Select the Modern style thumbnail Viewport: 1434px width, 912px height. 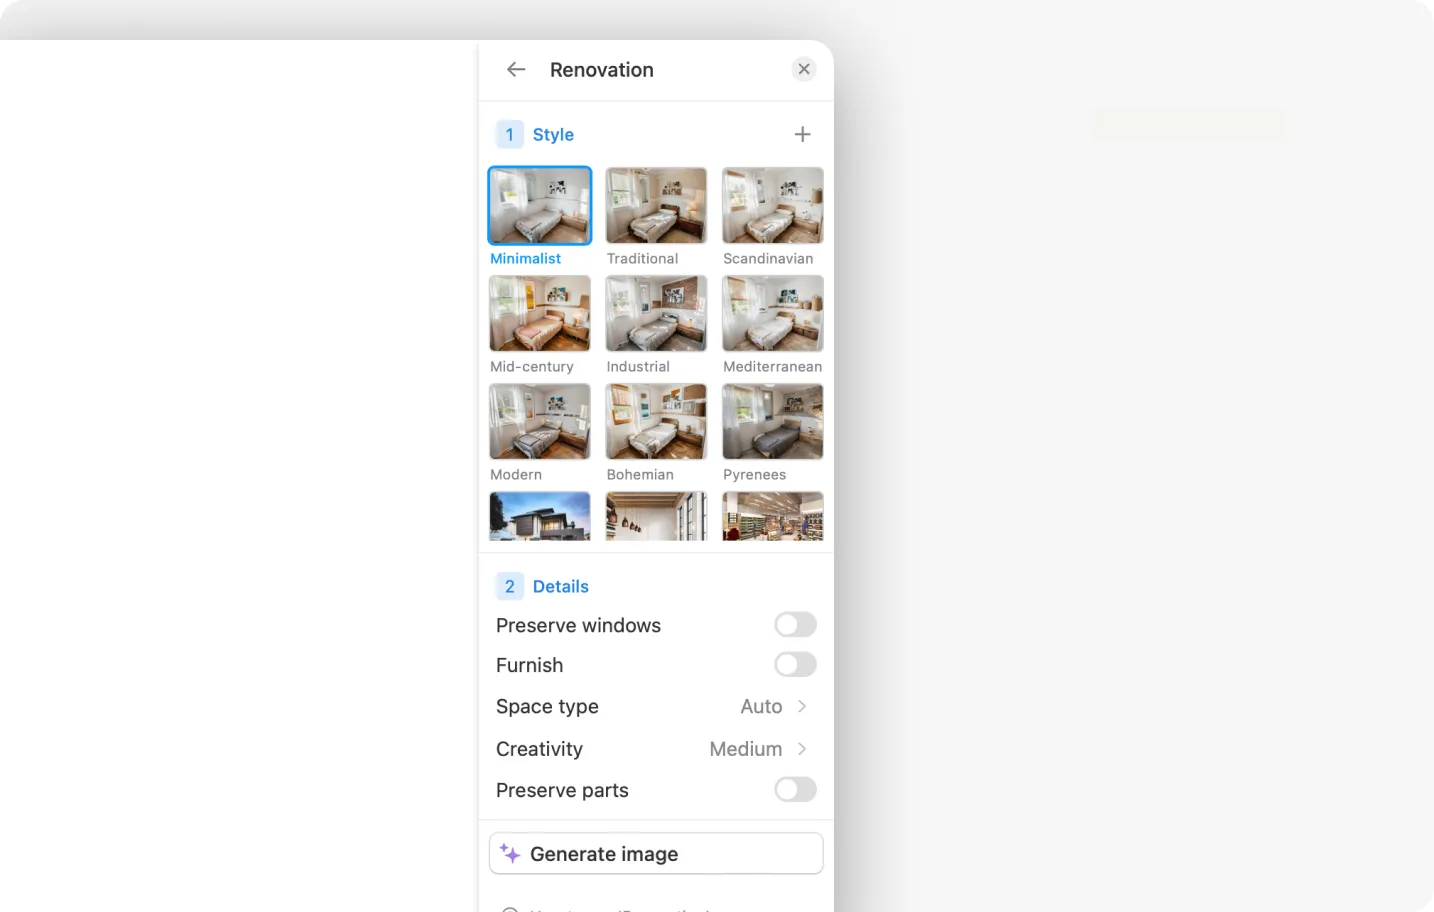[540, 421]
